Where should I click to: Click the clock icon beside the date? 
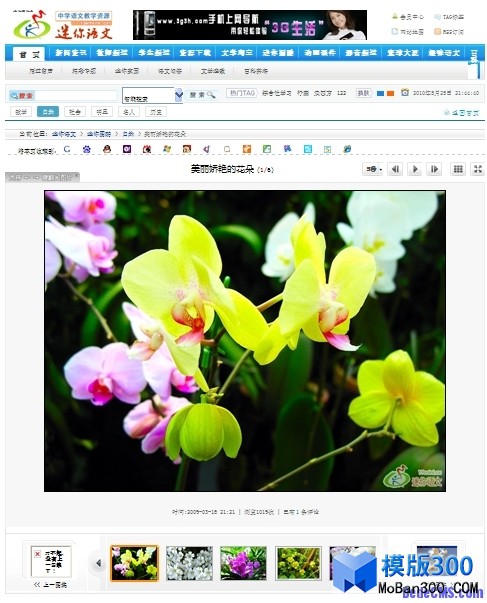(x=405, y=93)
